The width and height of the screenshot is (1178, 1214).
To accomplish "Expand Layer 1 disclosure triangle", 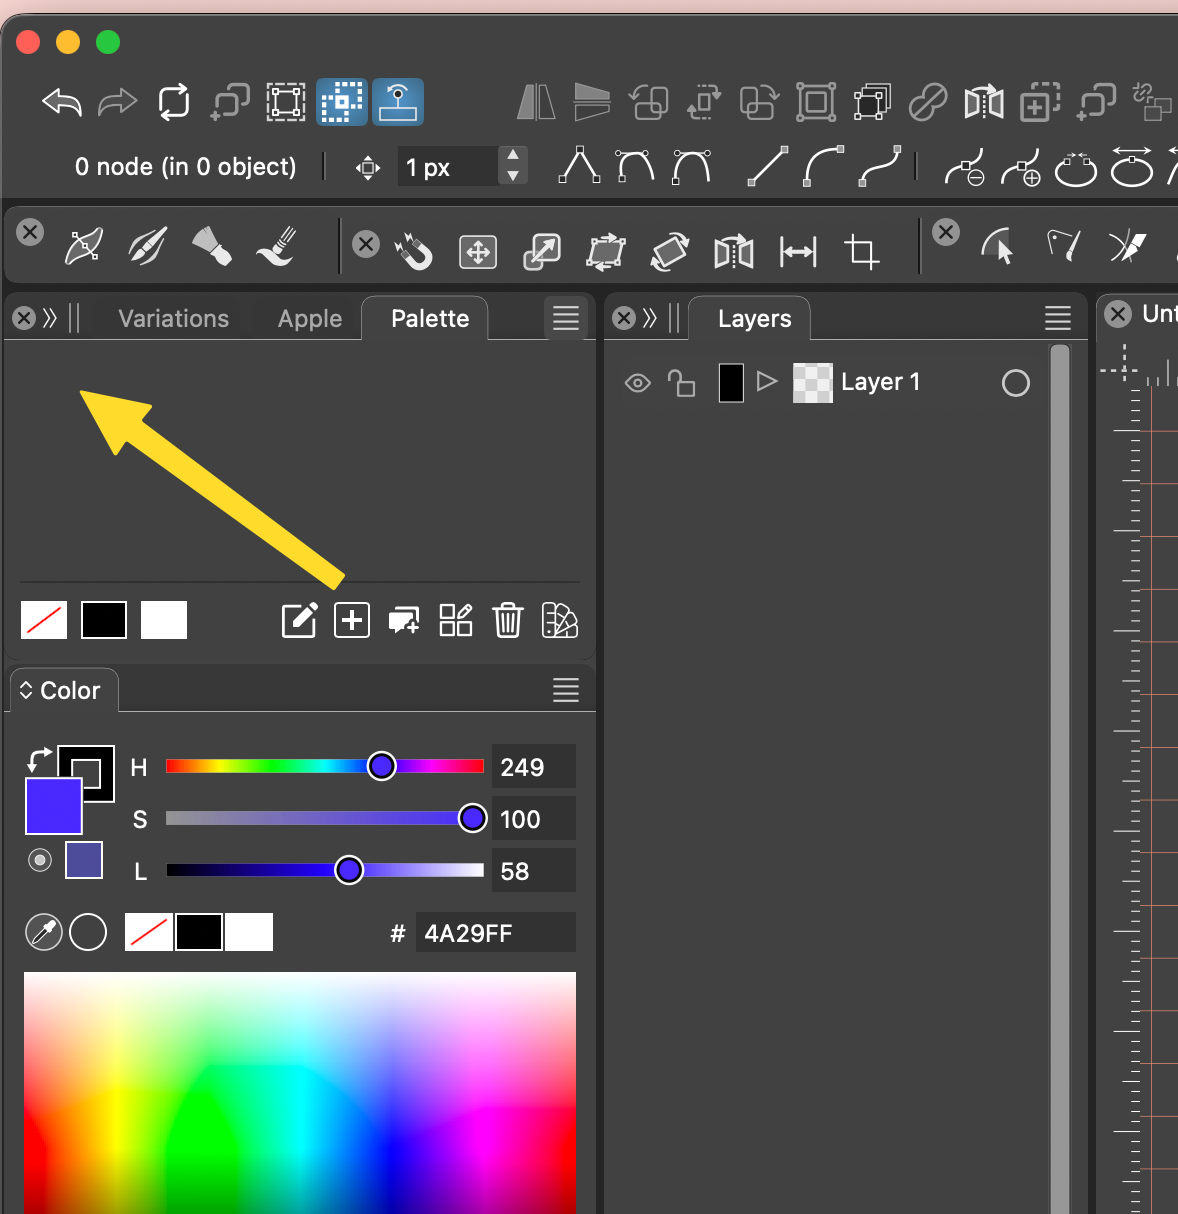I will click(767, 382).
